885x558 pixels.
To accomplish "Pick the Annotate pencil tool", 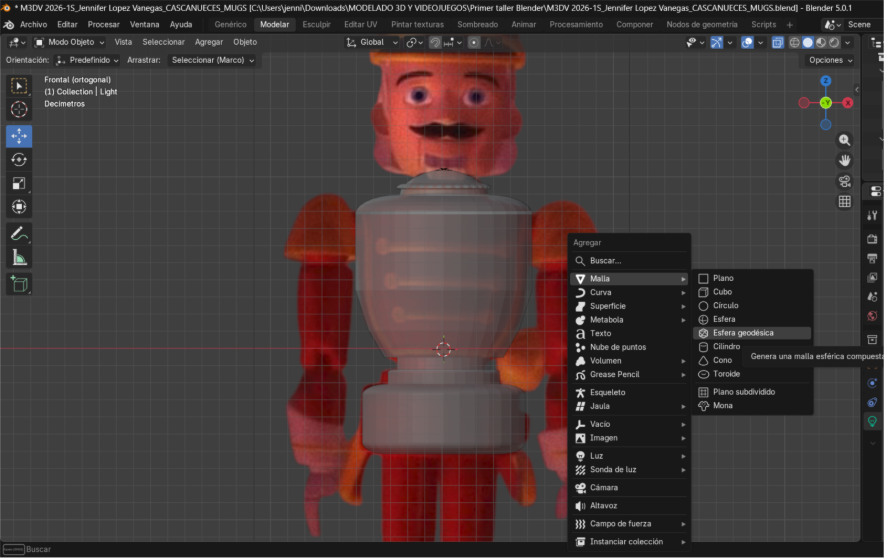I will [19, 233].
